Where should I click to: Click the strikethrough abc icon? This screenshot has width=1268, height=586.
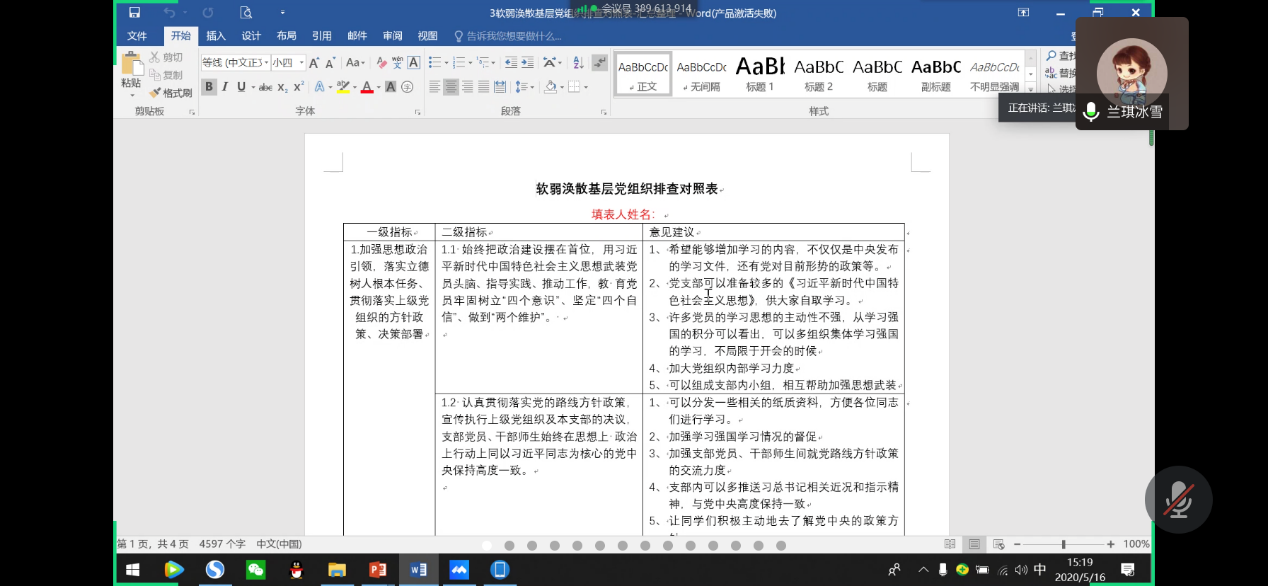tap(265, 87)
